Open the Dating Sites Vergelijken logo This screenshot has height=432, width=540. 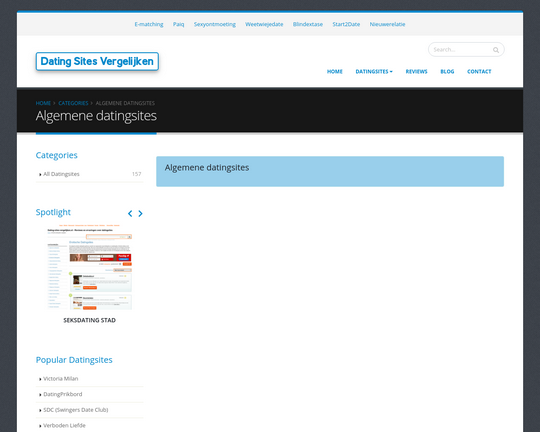point(97,61)
